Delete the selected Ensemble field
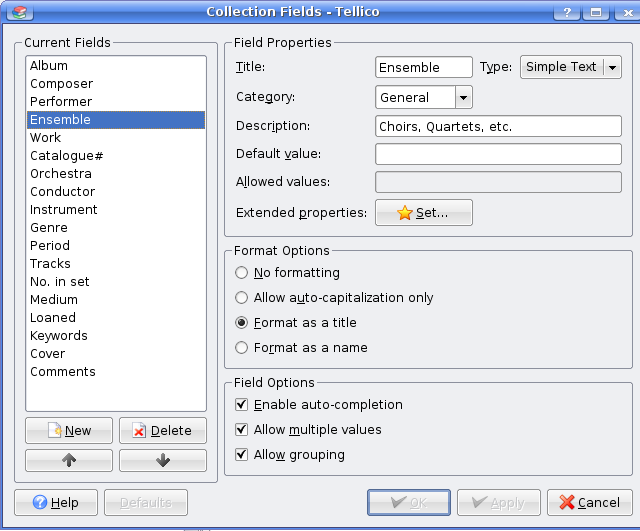 (x=162, y=431)
